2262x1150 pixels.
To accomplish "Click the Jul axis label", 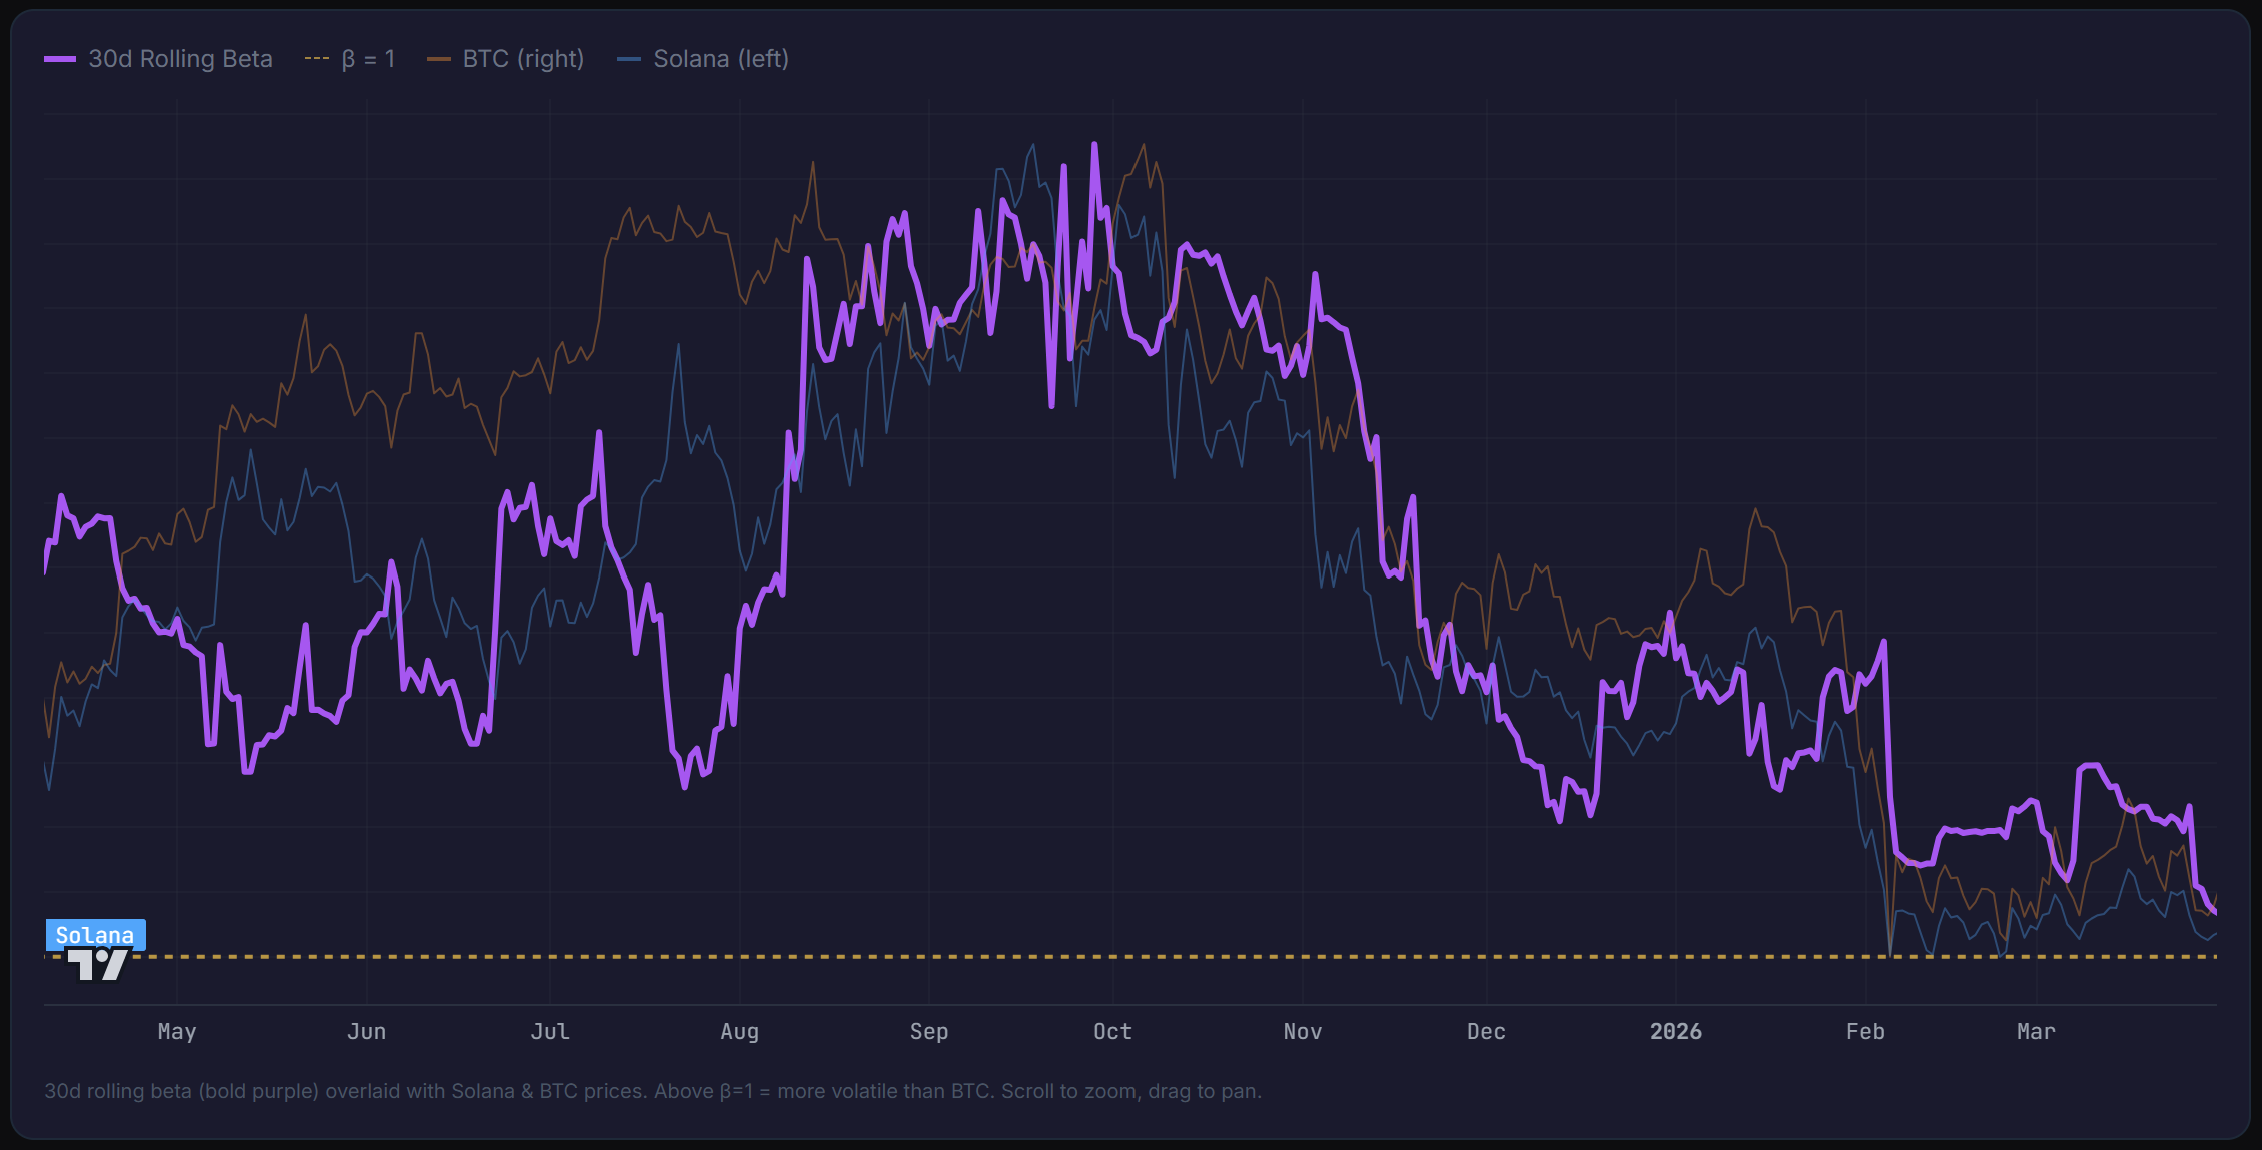I will pos(550,1031).
